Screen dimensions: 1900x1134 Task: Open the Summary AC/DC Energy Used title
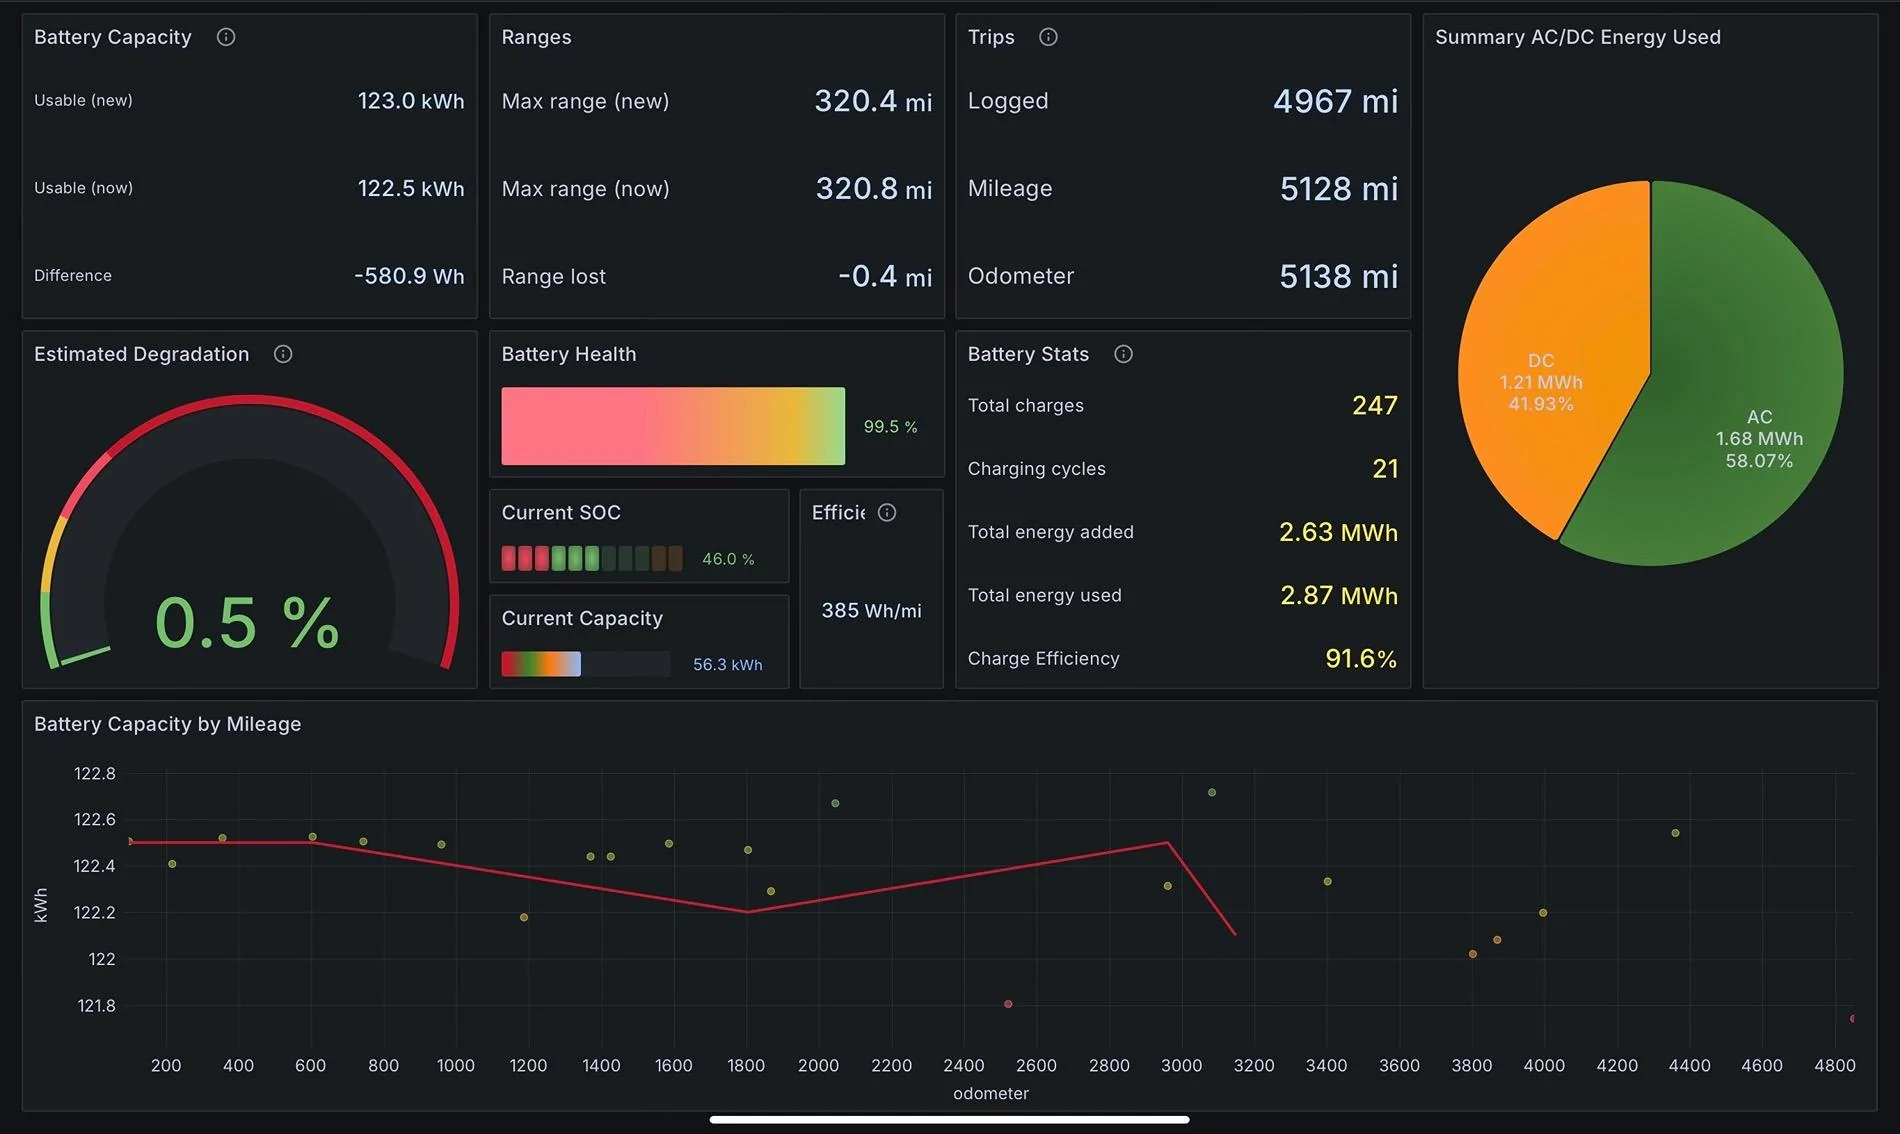[x=1578, y=37]
